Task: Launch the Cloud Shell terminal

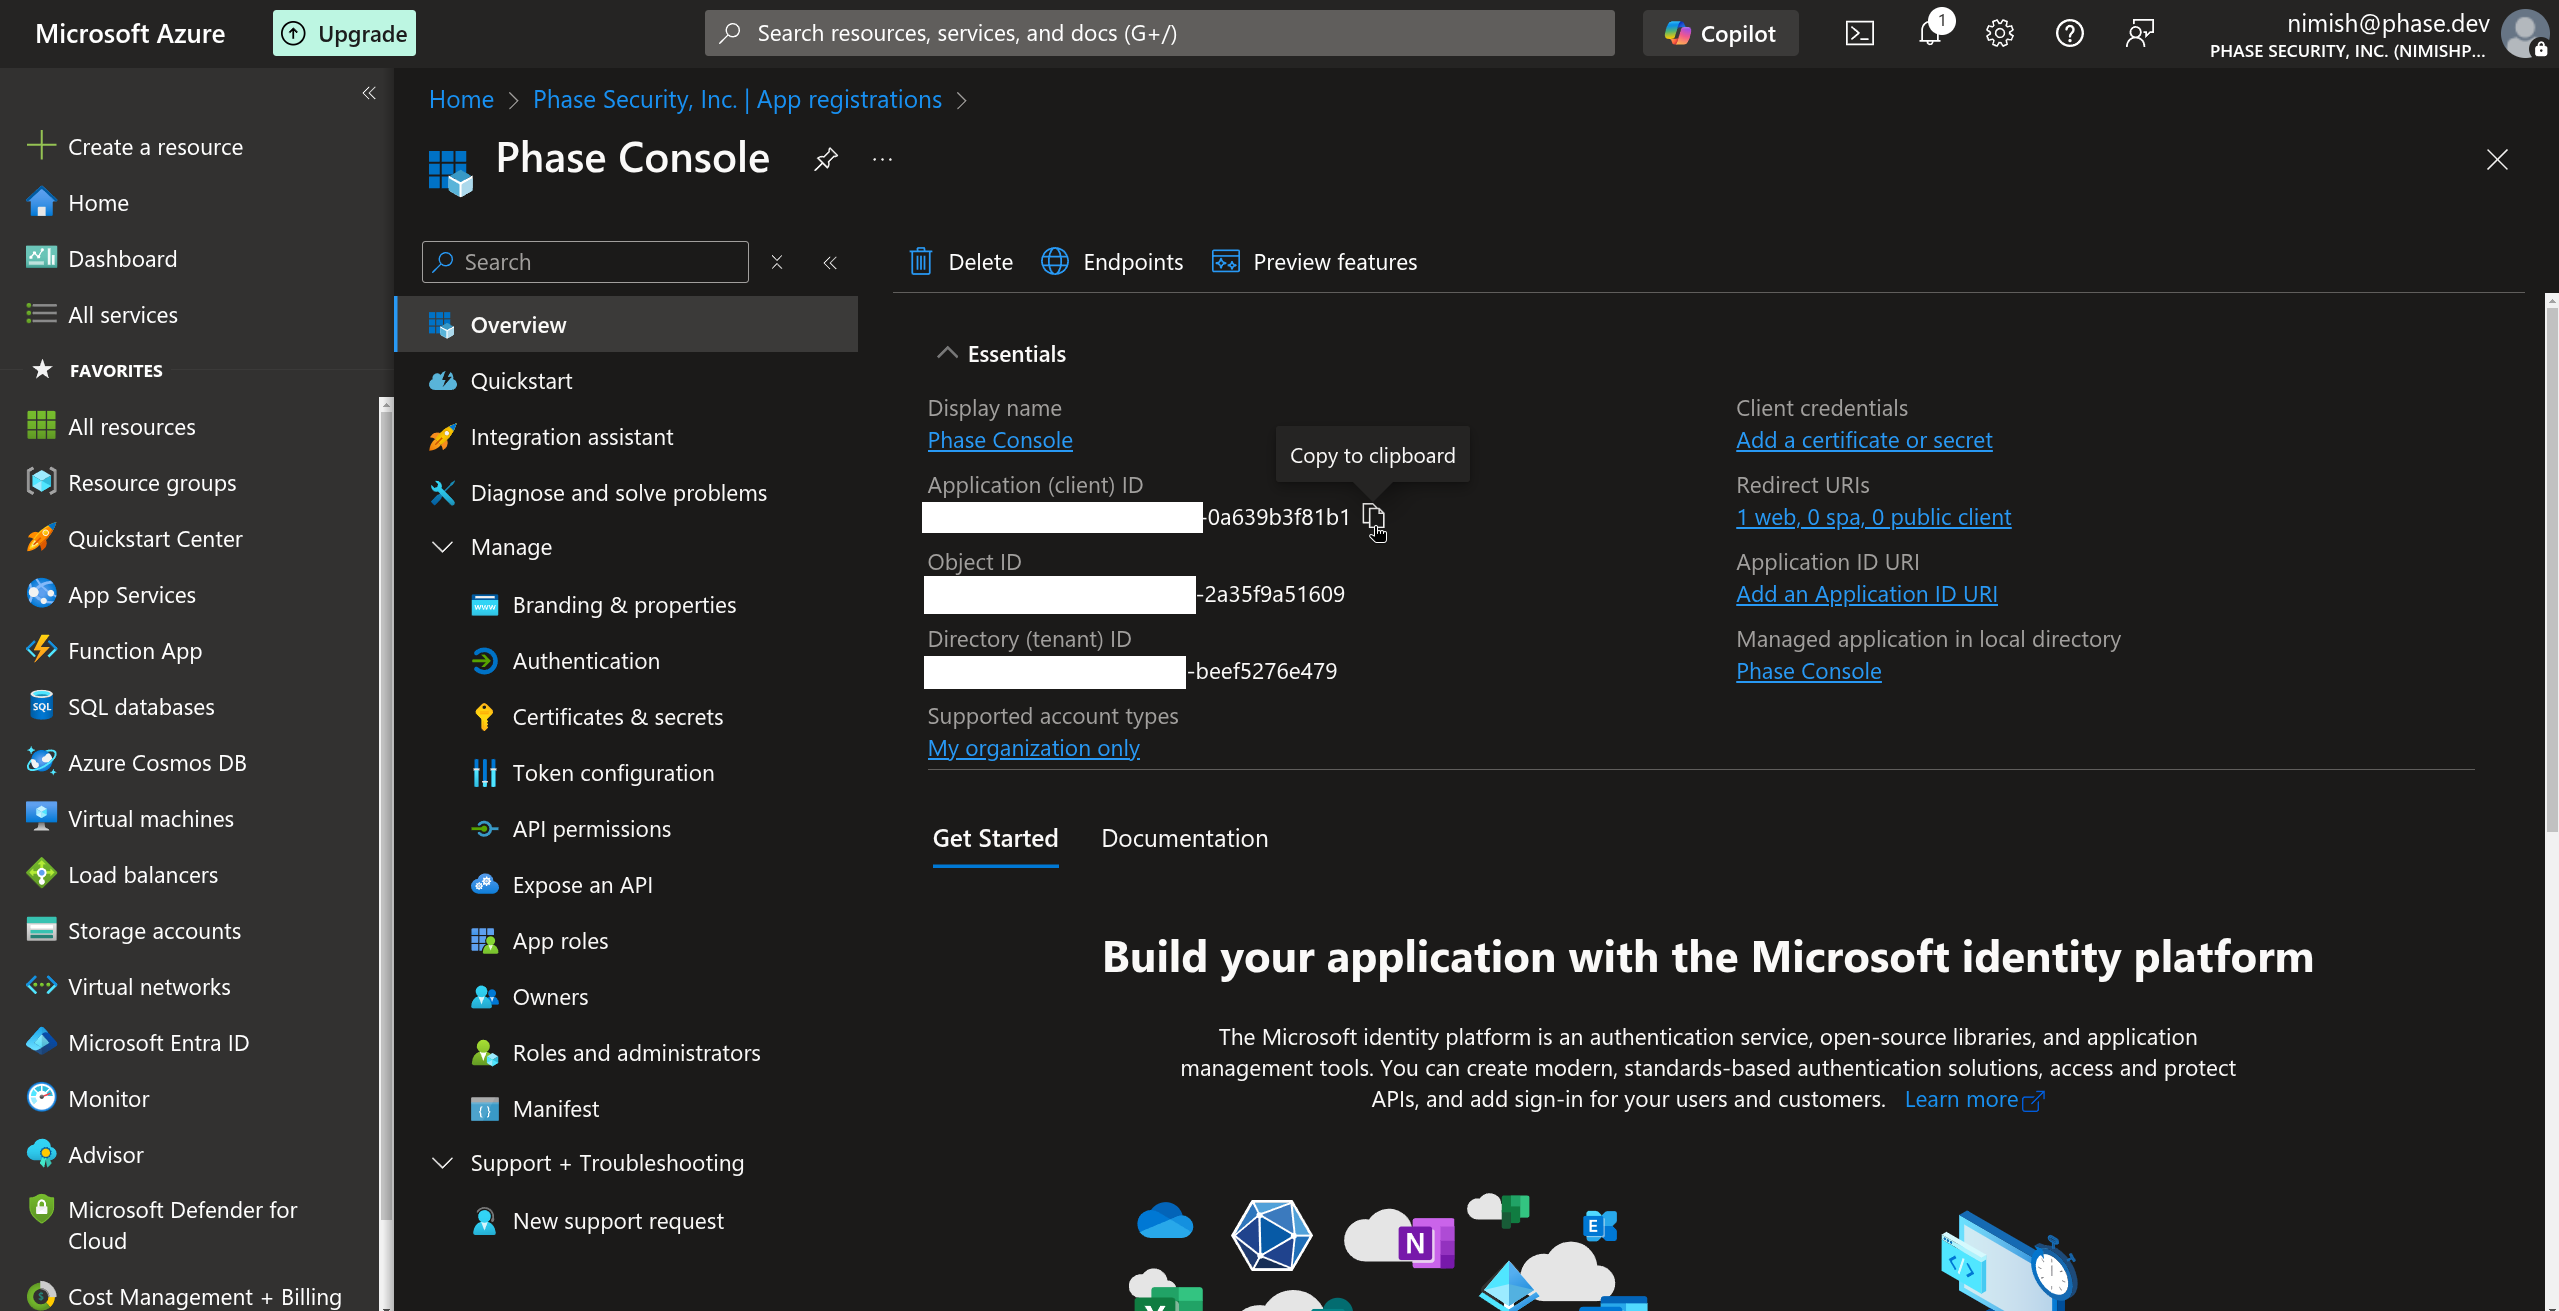Action: coord(1859,32)
